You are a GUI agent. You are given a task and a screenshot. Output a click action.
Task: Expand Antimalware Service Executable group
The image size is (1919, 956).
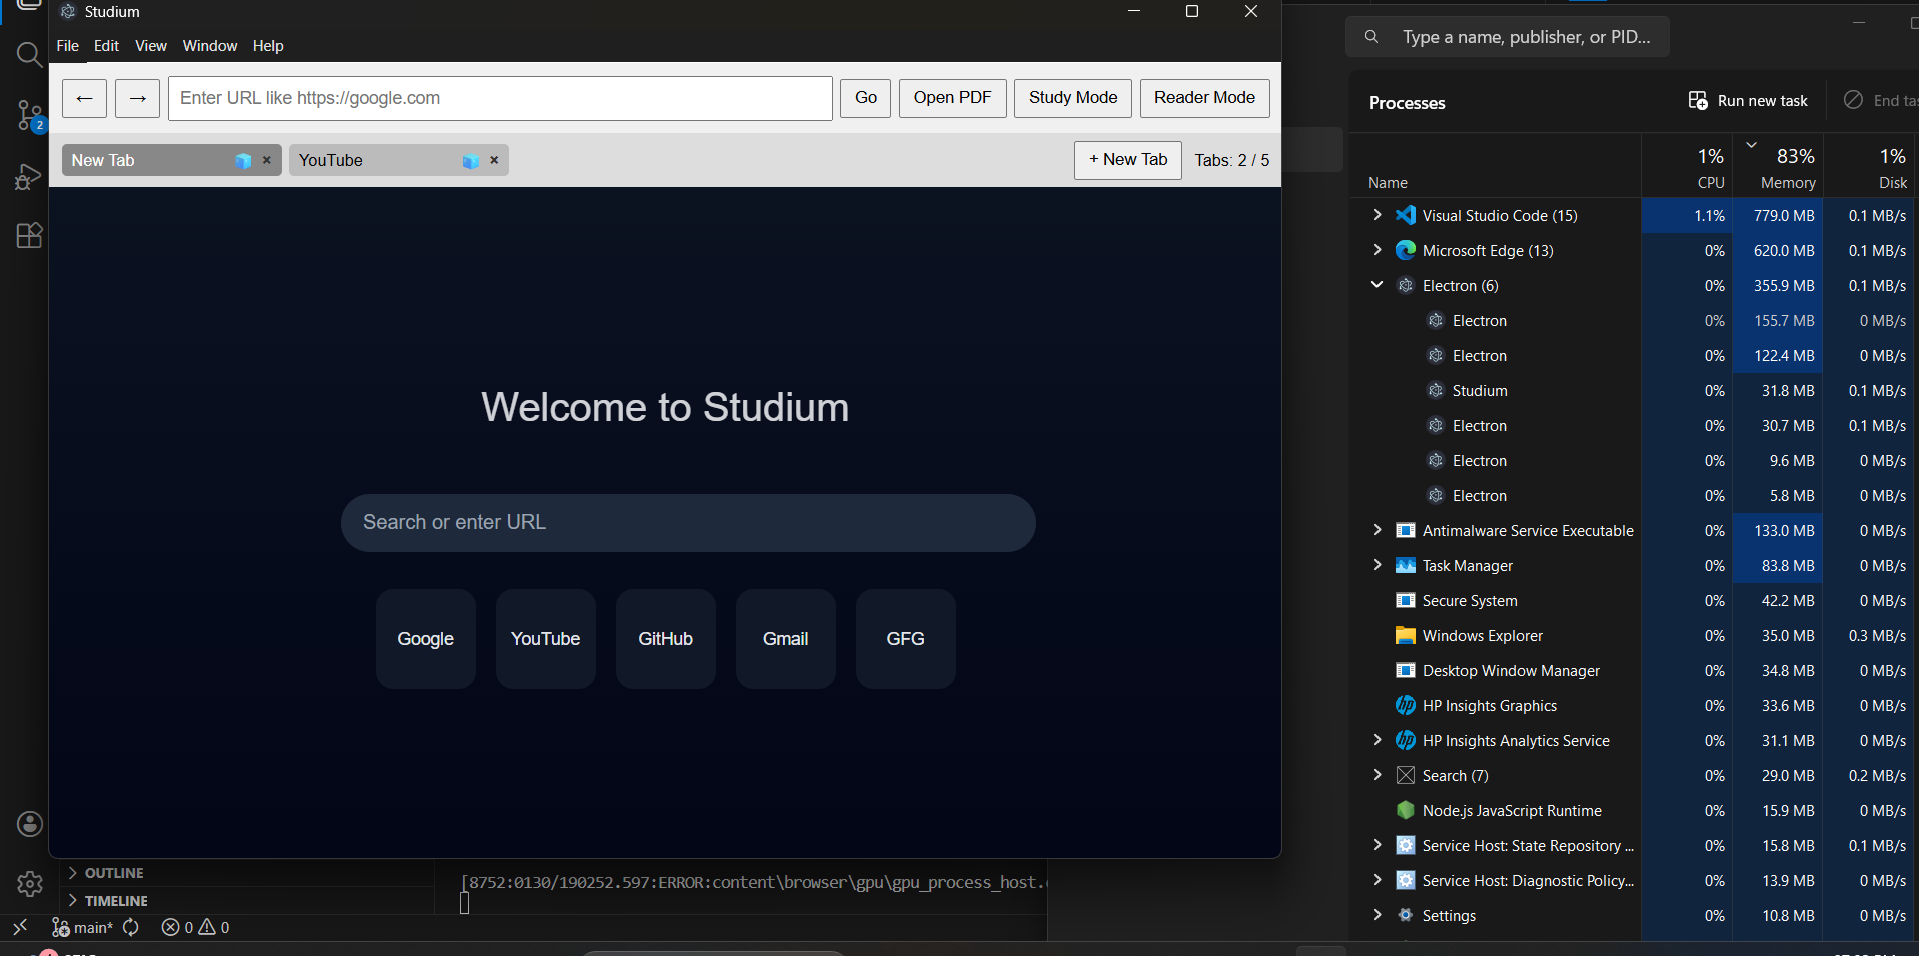tap(1377, 530)
